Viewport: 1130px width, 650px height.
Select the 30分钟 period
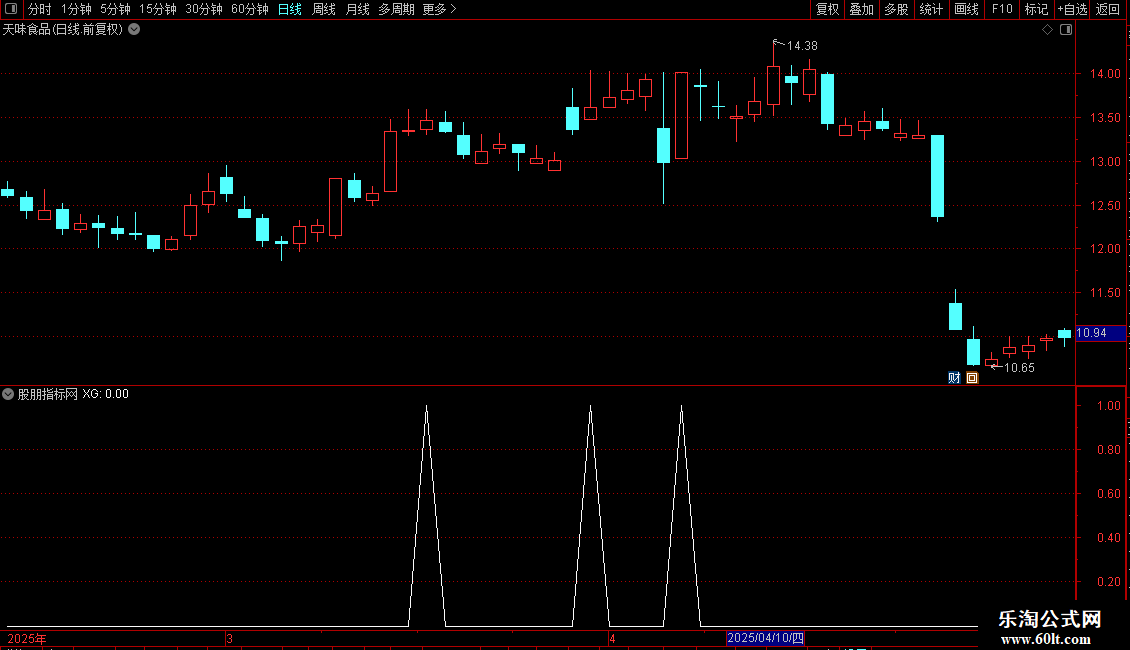[204, 9]
